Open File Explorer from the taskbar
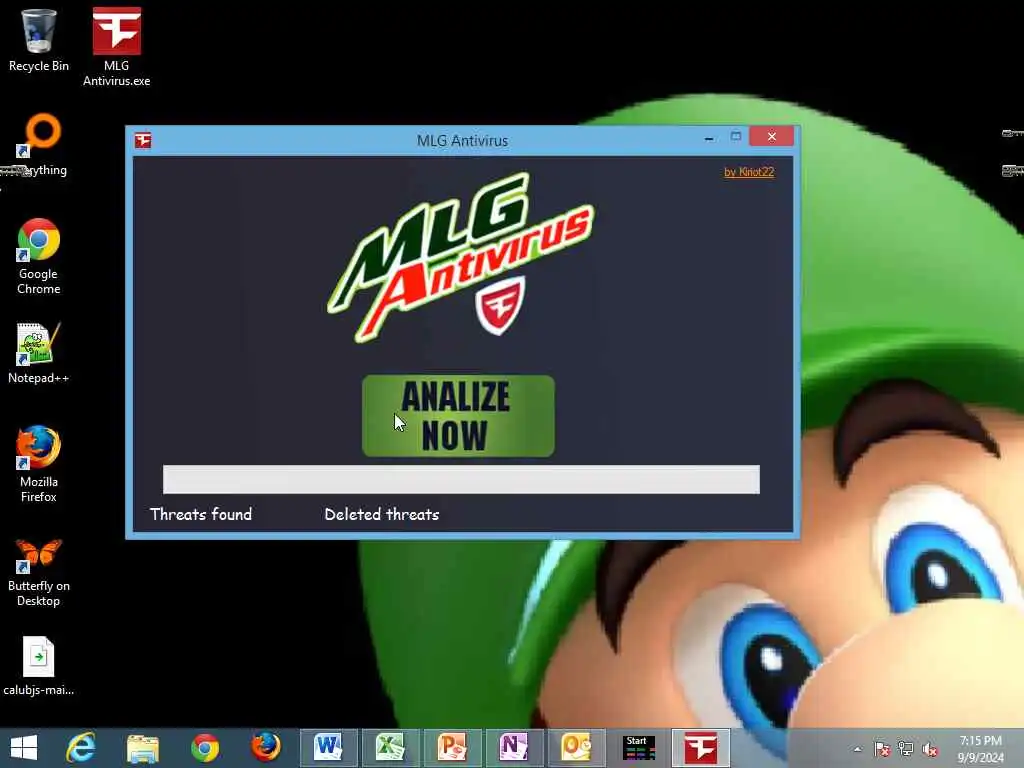Viewport: 1024px width, 768px height. (142, 748)
